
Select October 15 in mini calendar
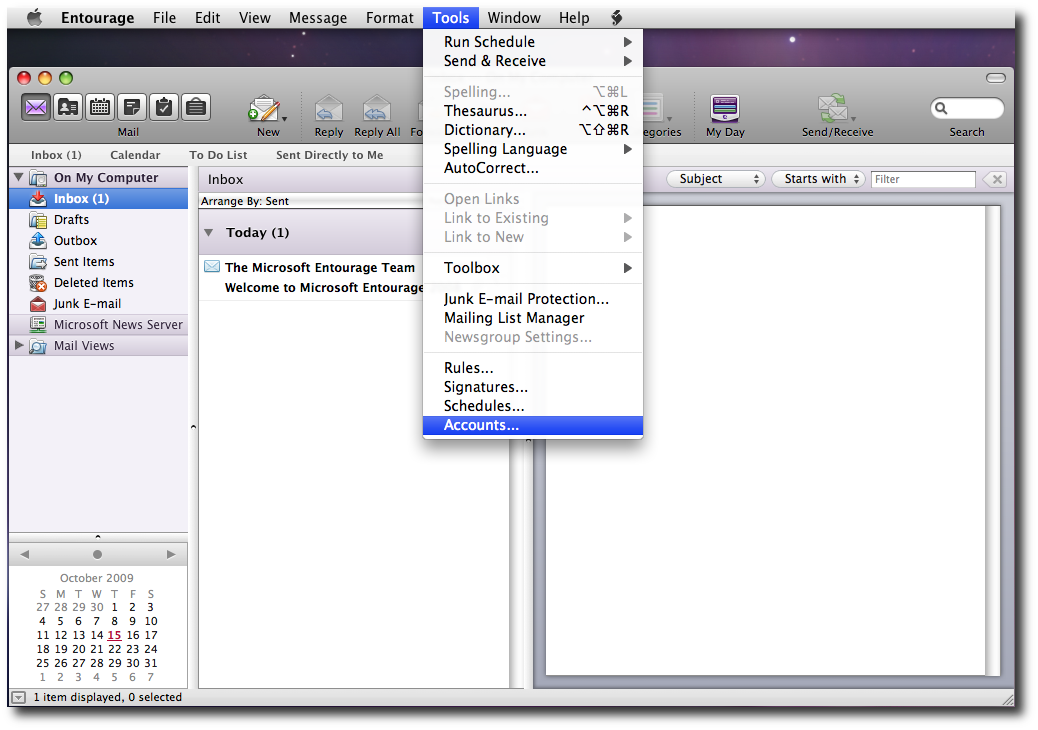click(115, 635)
